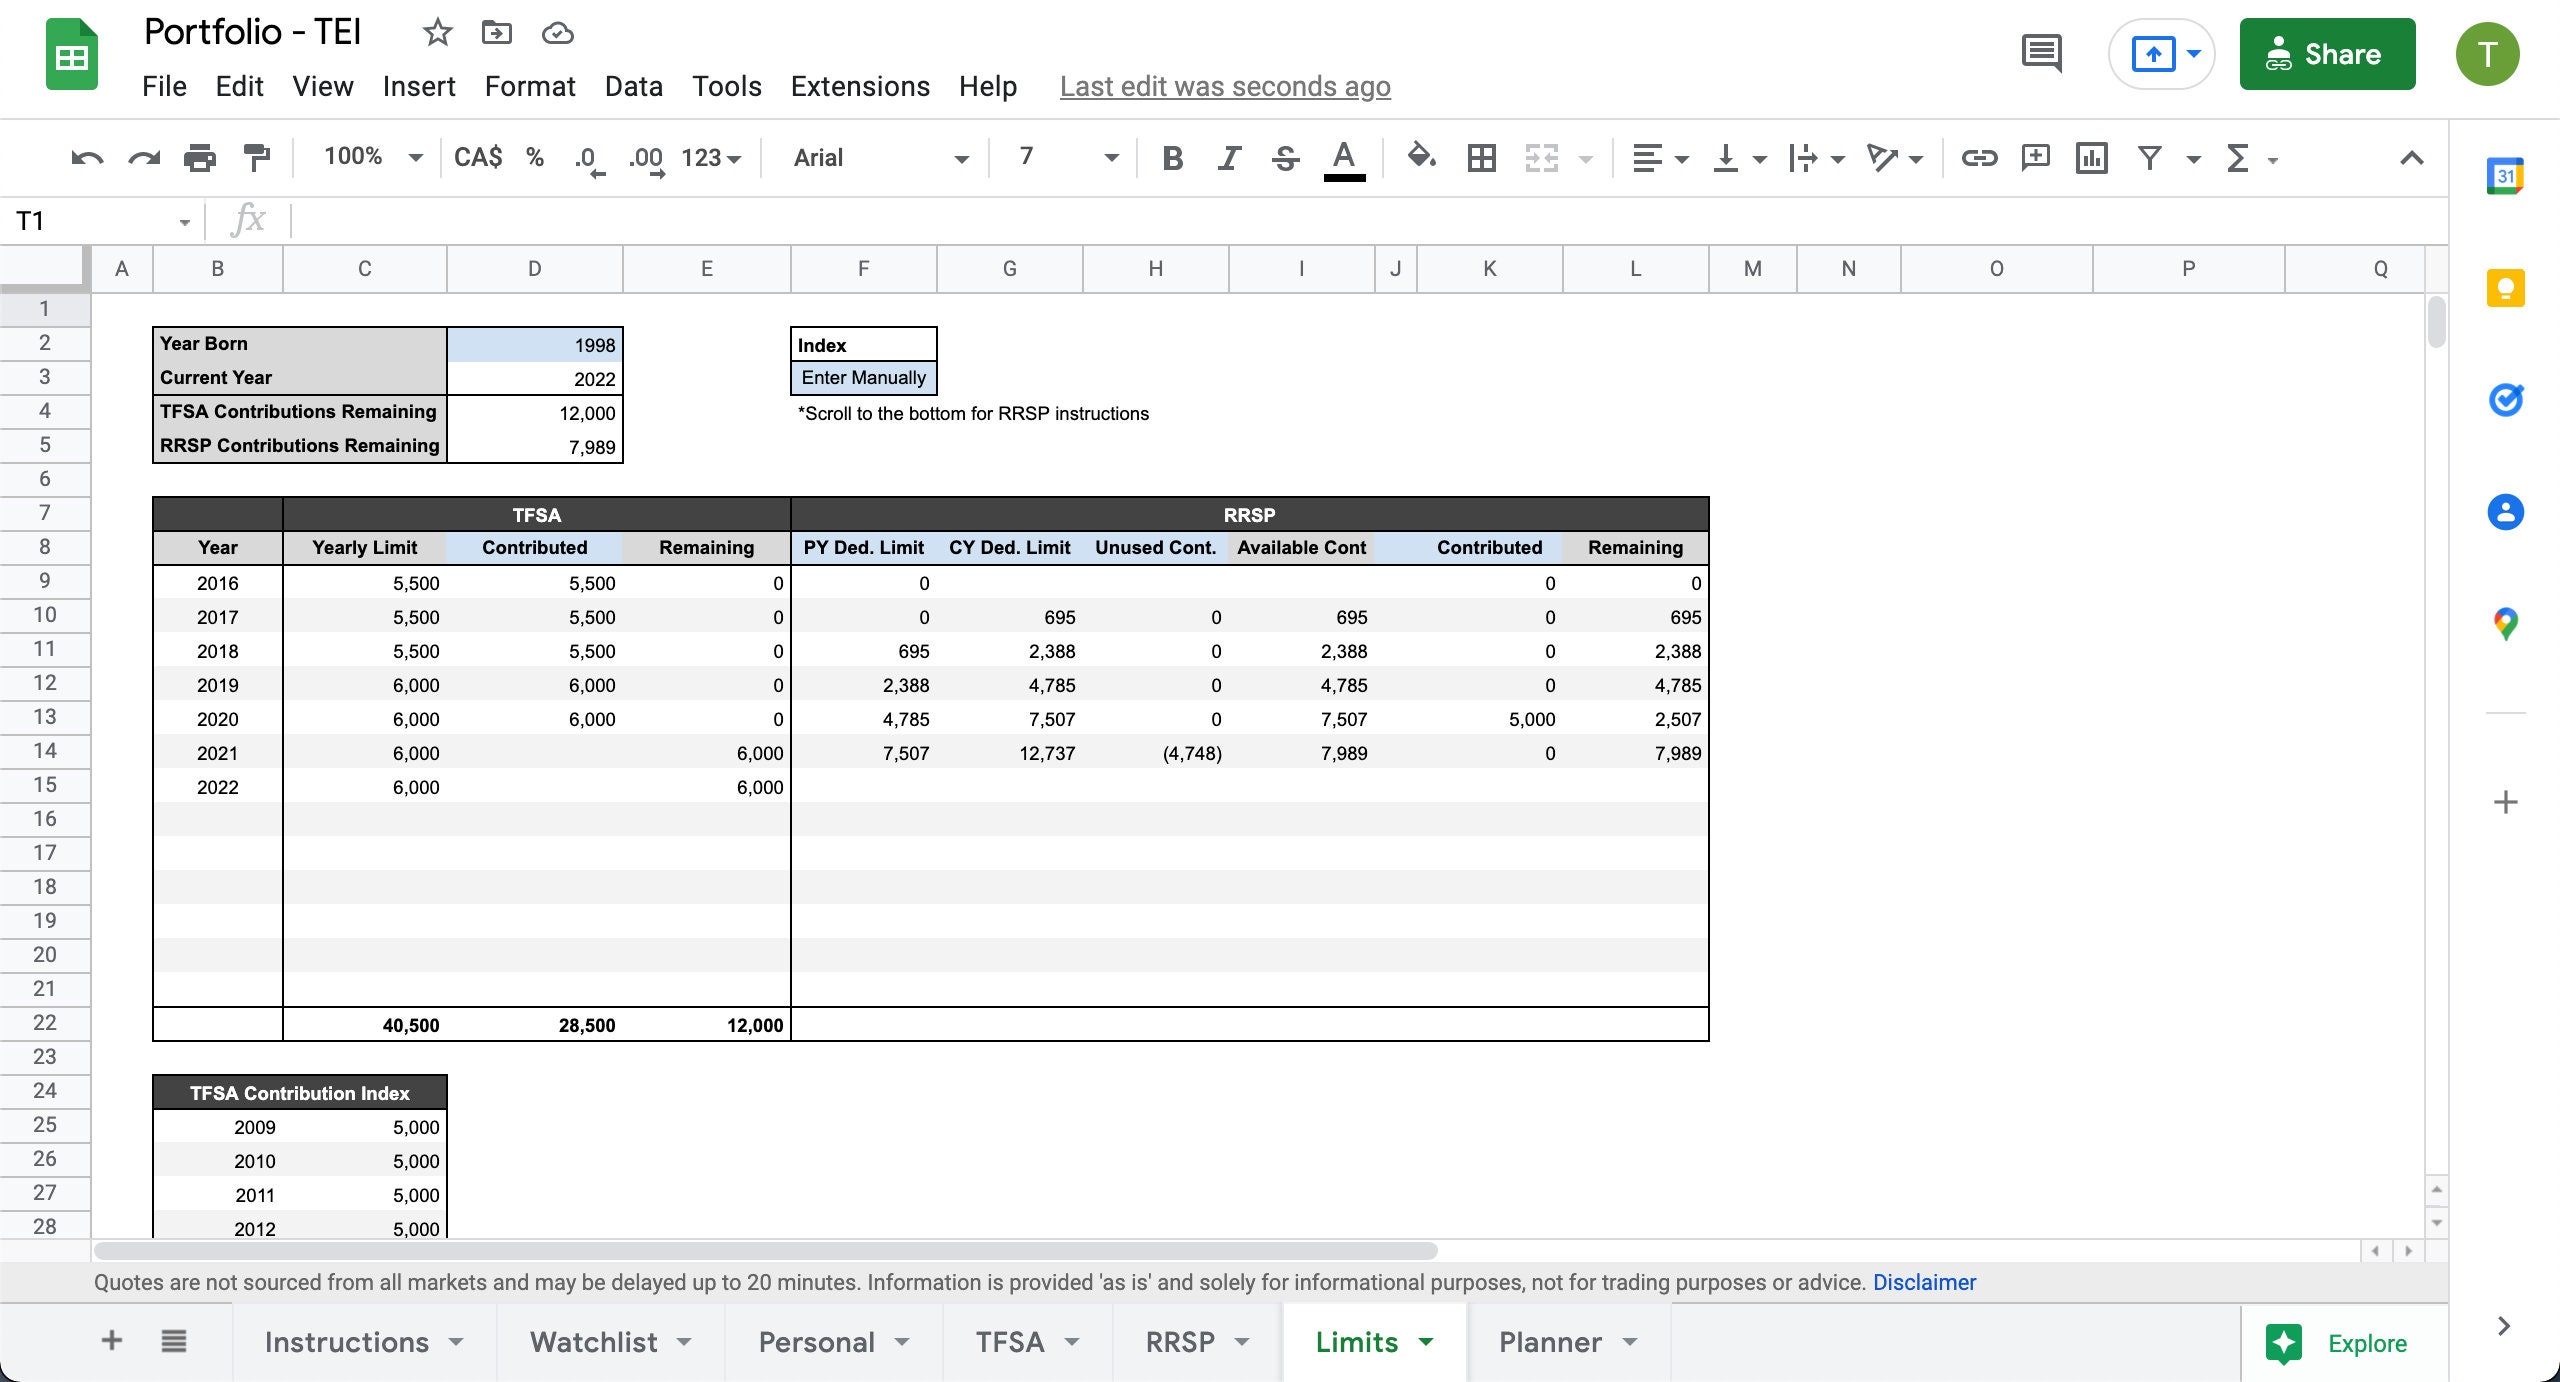This screenshot has height=1382, width=2560.
Task: Switch to the Planner sheet tab
Action: [x=1550, y=1342]
